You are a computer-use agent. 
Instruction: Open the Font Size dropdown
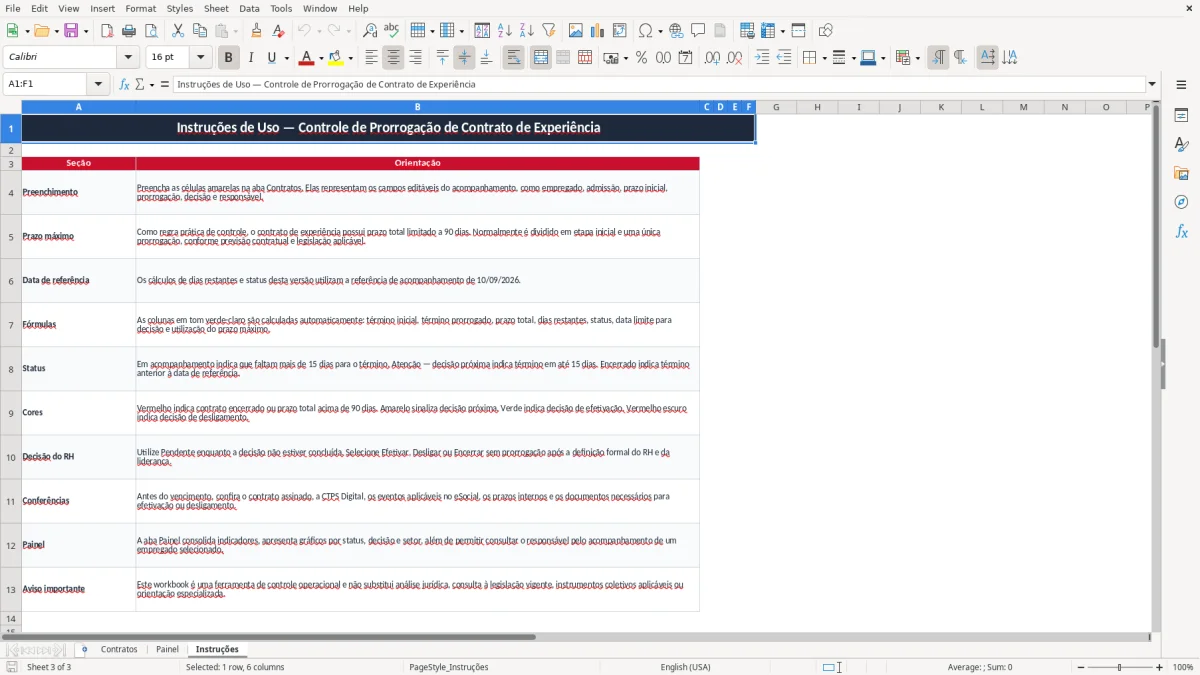pyautogui.click(x=201, y=58)
